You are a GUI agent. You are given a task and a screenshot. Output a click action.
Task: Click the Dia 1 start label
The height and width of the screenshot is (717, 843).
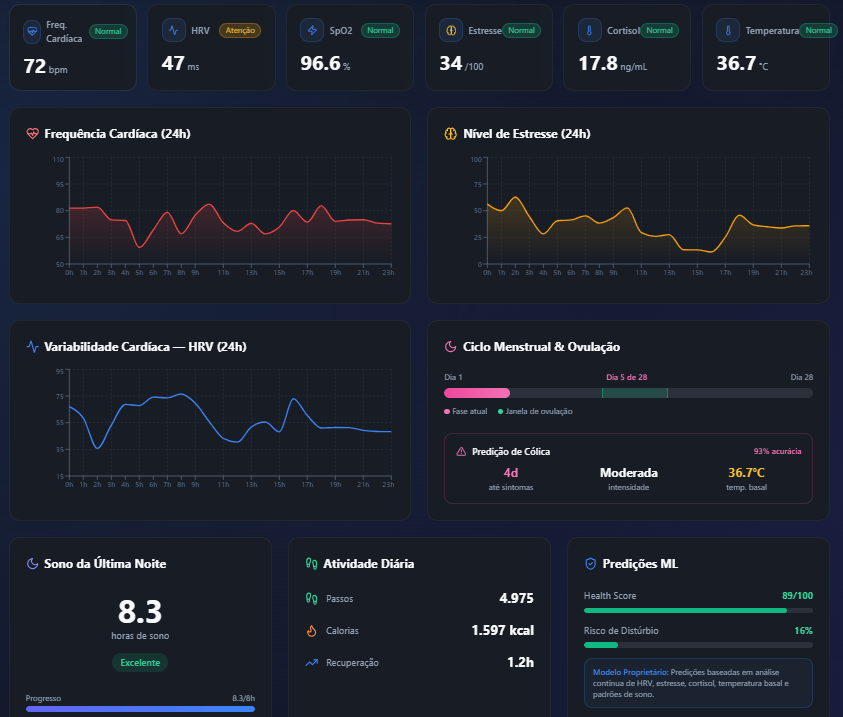[x=453, y=377]
